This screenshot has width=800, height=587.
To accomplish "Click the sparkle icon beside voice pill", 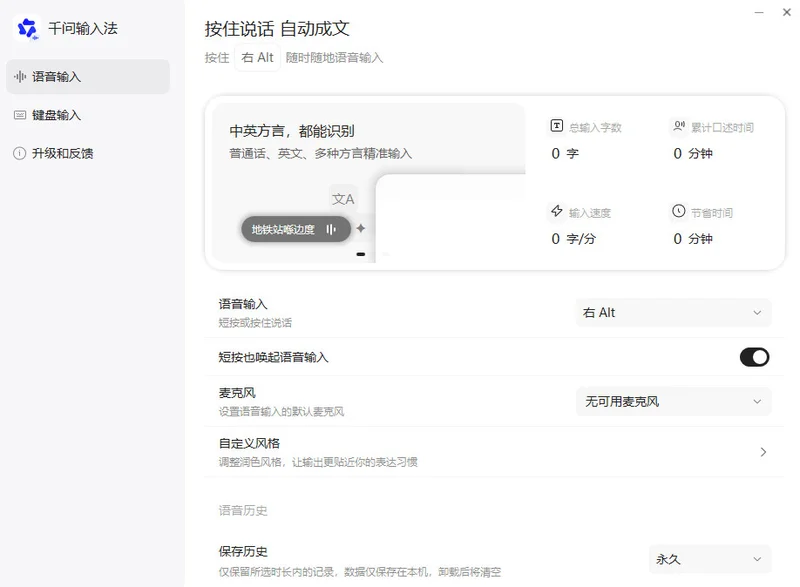I will tap(361, 228).
